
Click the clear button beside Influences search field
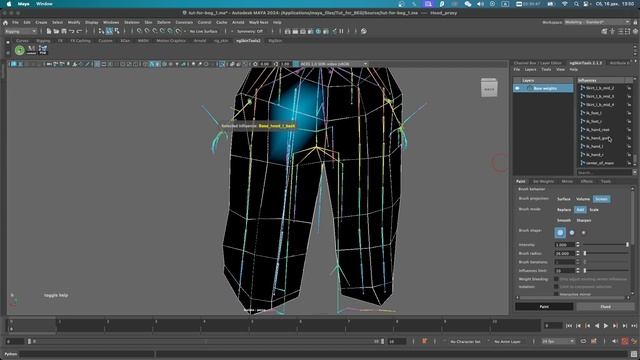point(634,173)
